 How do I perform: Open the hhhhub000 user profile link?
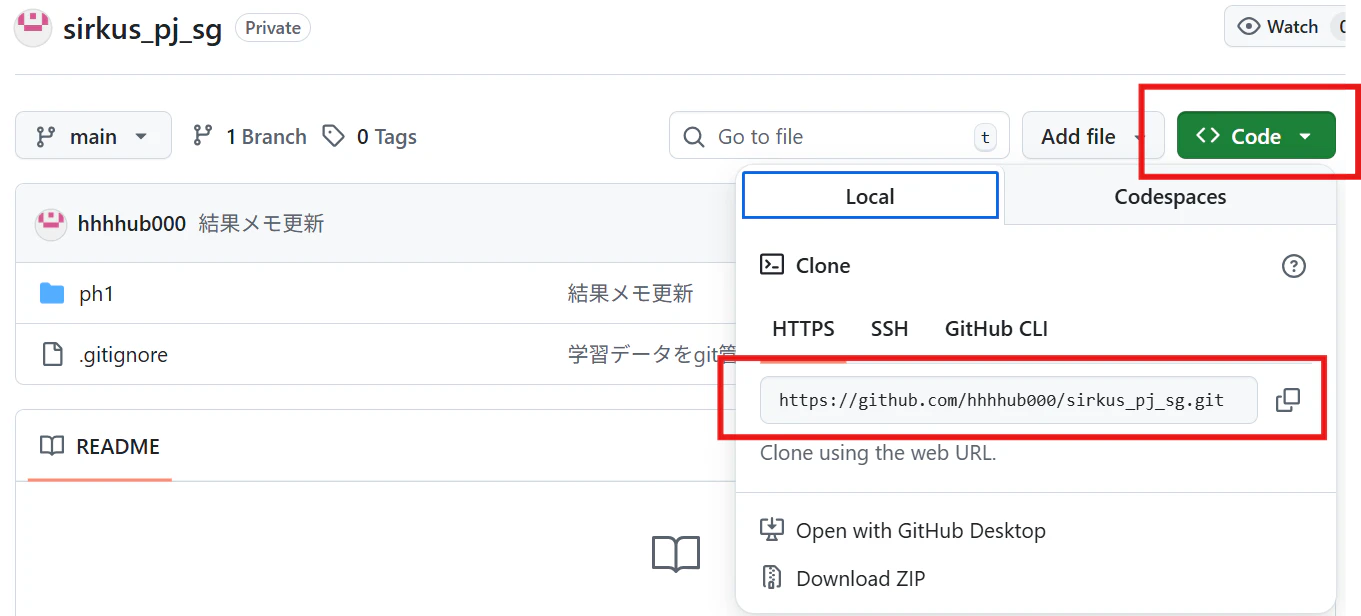coord(132,224)
